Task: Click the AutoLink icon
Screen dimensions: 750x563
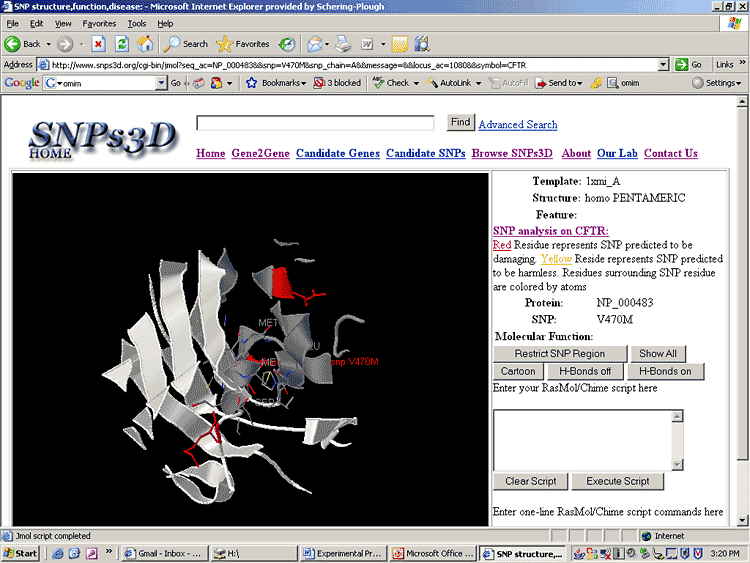Action: tap(432, 83)
